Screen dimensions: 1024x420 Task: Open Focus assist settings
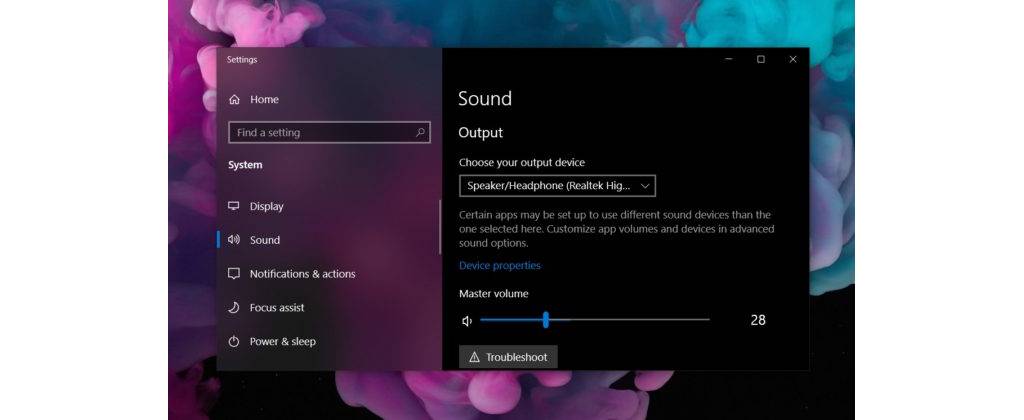click(277, 308)
